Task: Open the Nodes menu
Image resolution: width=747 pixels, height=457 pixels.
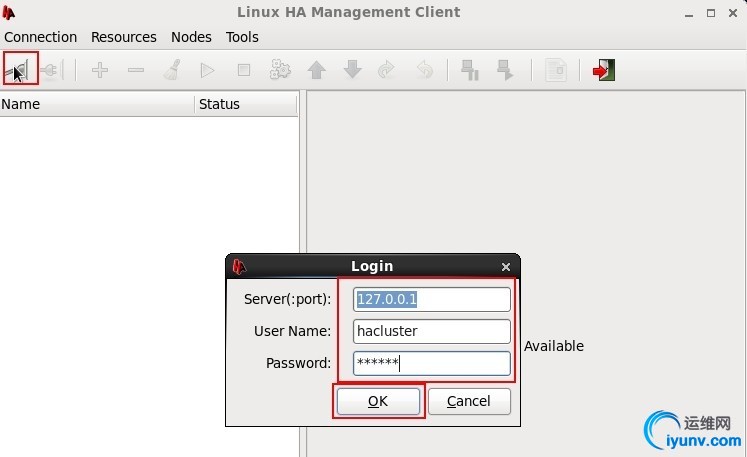Action: 191,37
